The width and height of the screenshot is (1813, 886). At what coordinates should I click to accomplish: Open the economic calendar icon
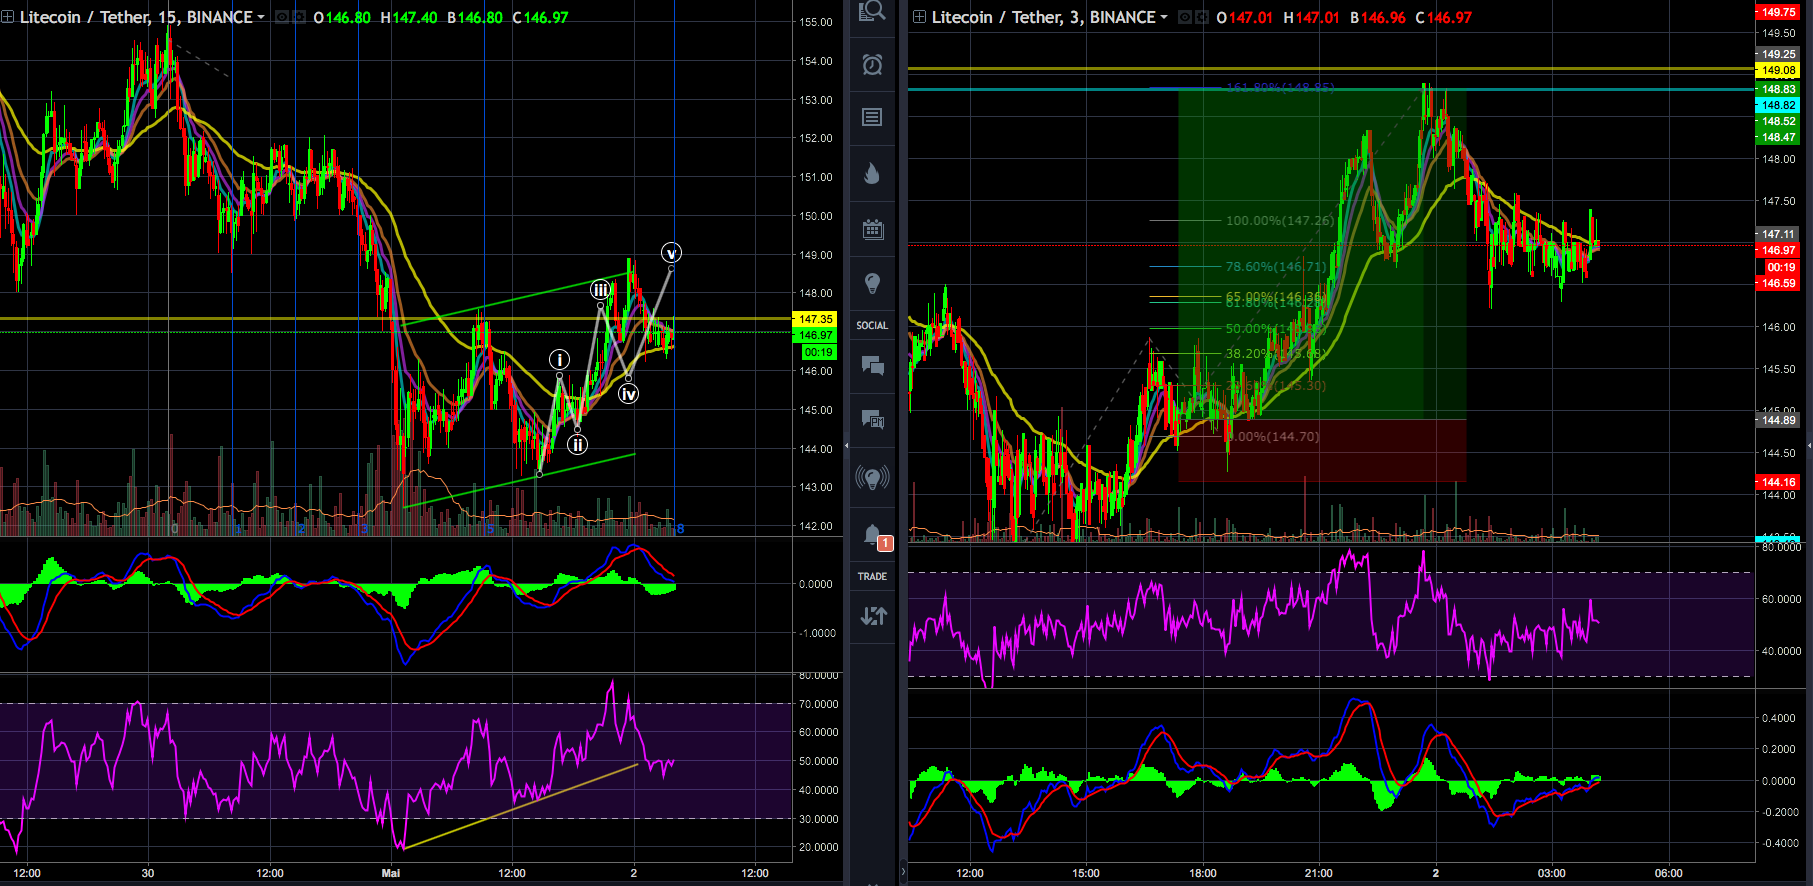(x=872, y=229)
